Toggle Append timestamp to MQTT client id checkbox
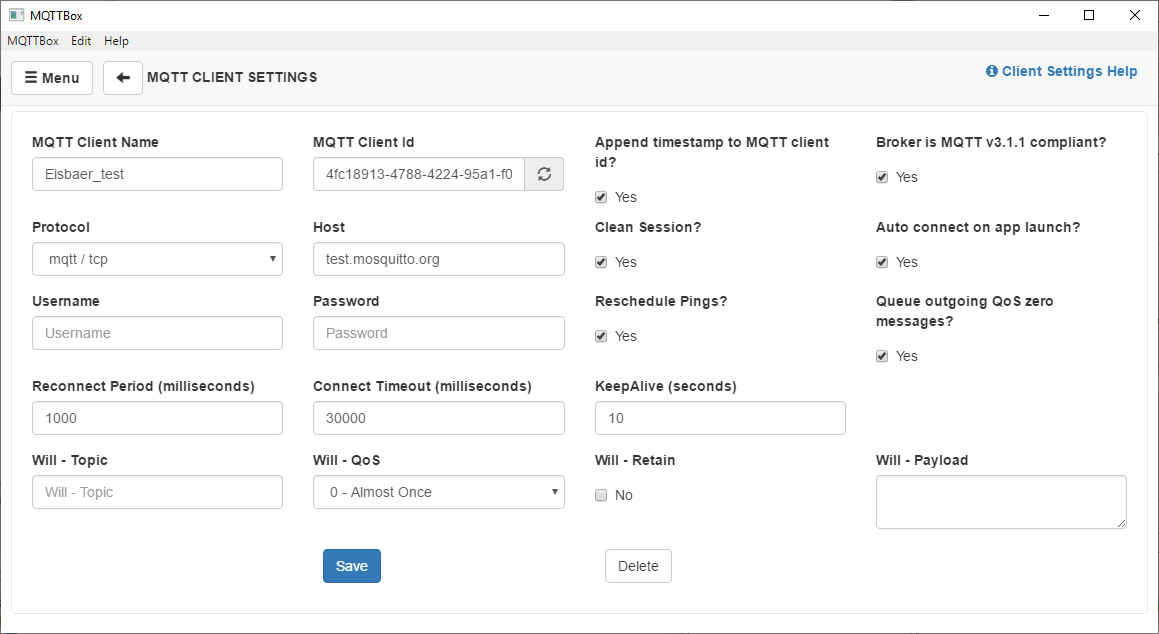Image resolution: width=1159 pixels, height=634 pixels. (601, 197)
